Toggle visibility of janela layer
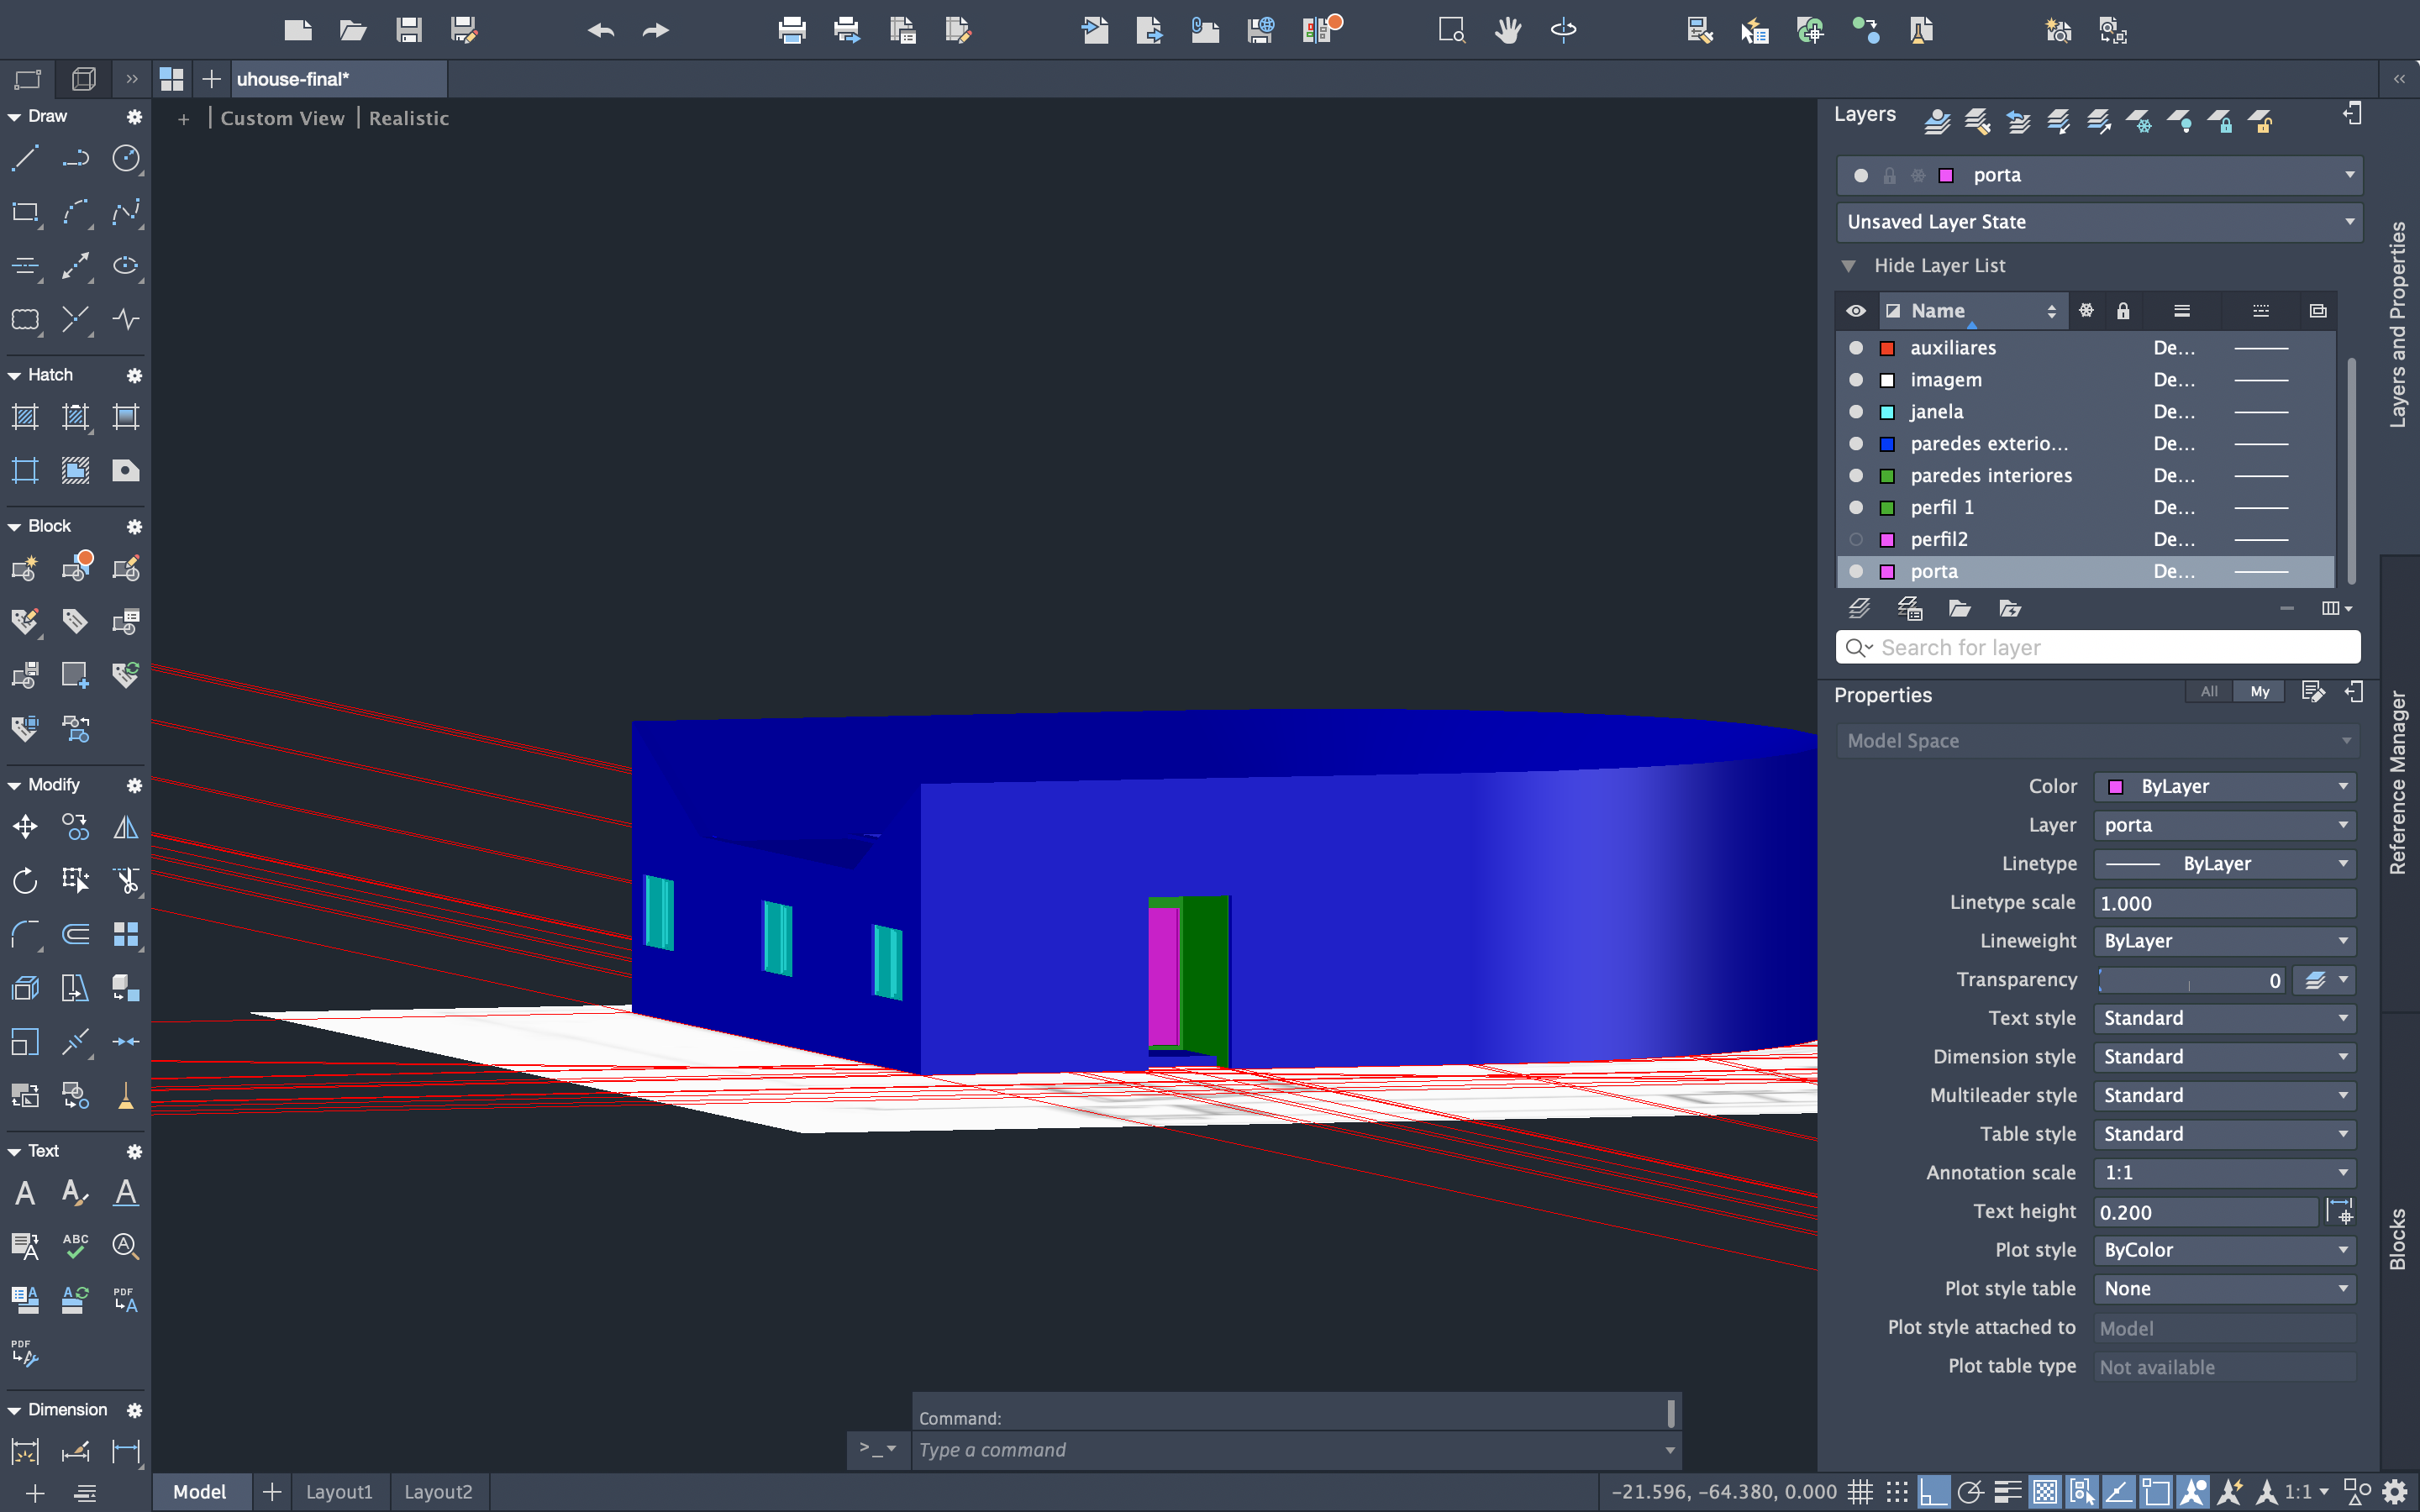 point(1856,412)
